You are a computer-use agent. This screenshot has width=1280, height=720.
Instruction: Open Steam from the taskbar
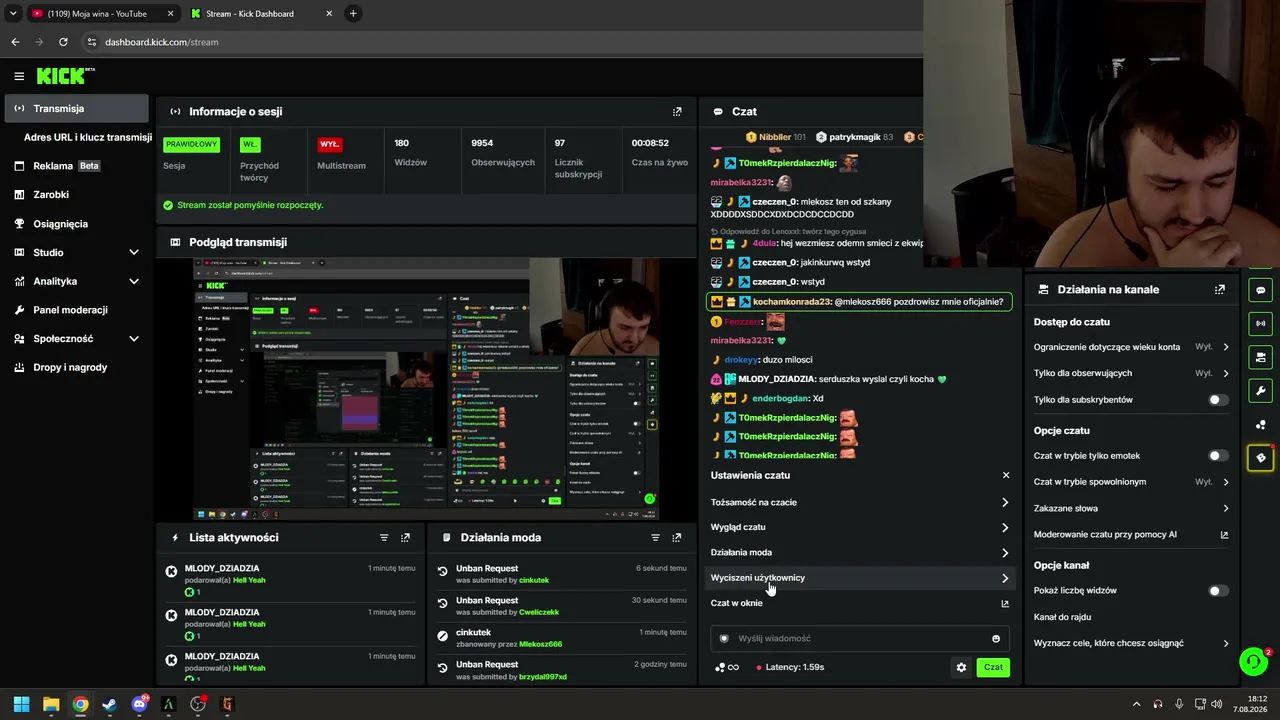pos(109,704)
